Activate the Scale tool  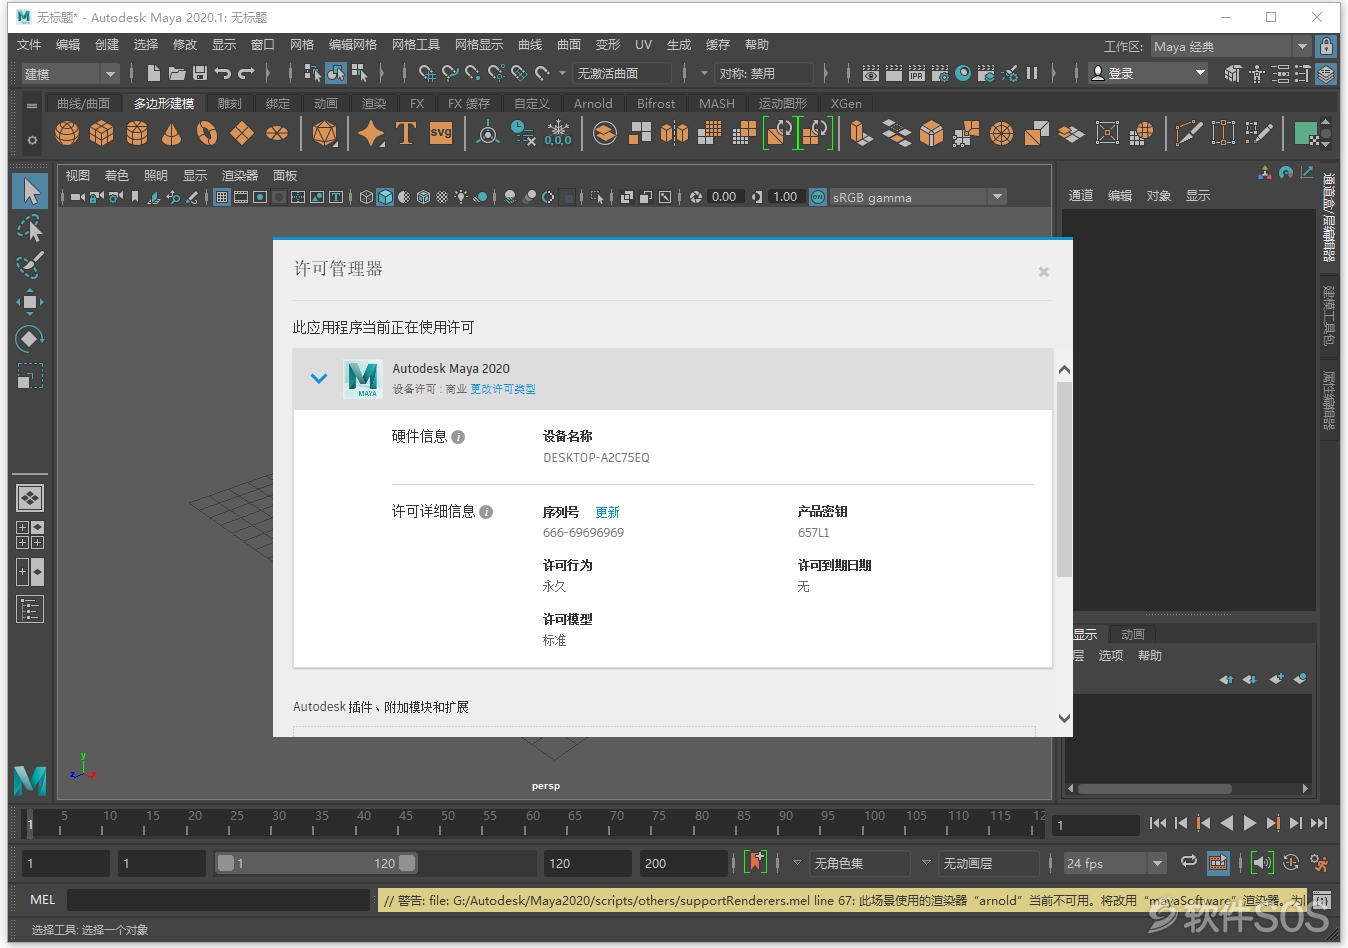point(30,376)
